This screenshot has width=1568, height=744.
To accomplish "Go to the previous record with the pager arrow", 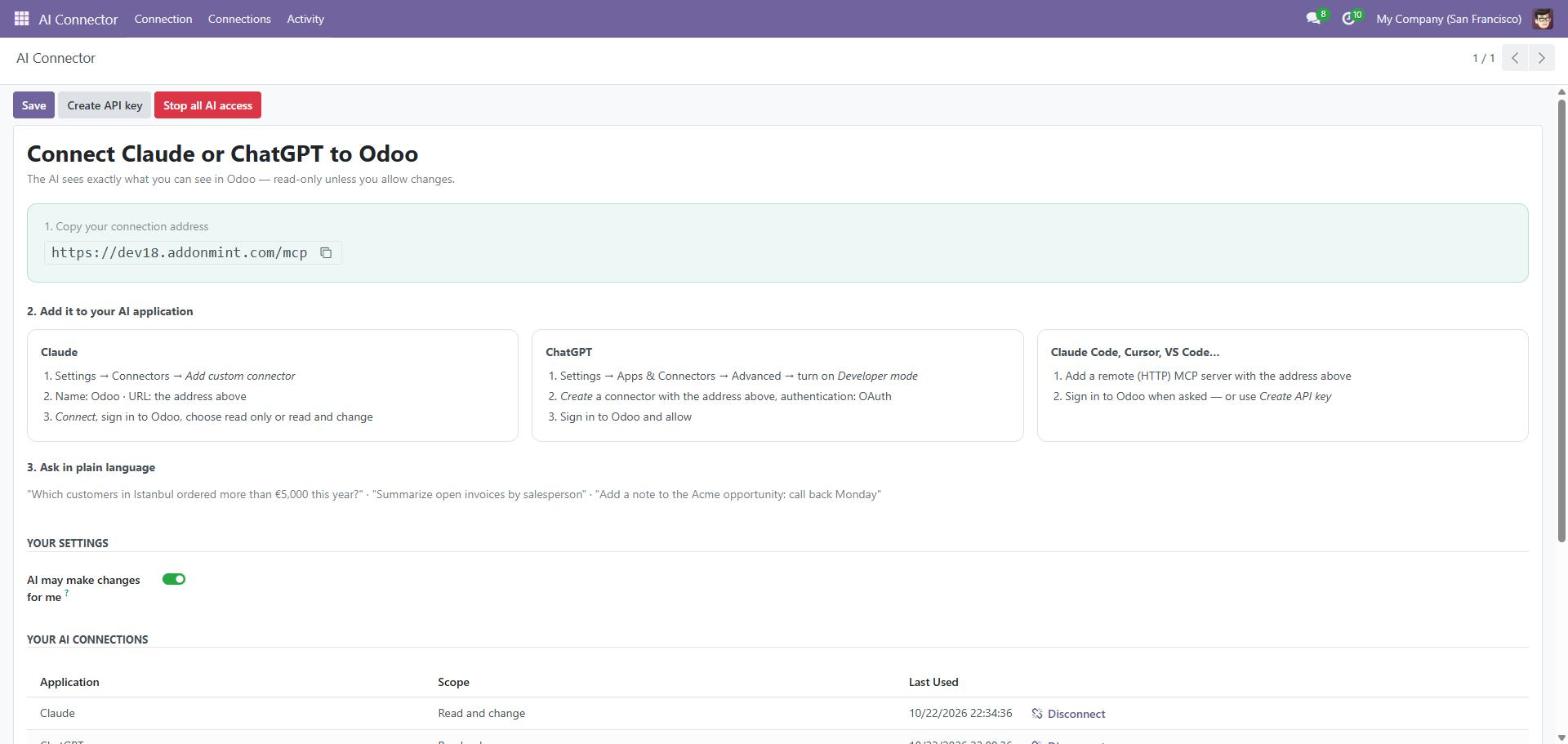I will (x=1515, y=58).
